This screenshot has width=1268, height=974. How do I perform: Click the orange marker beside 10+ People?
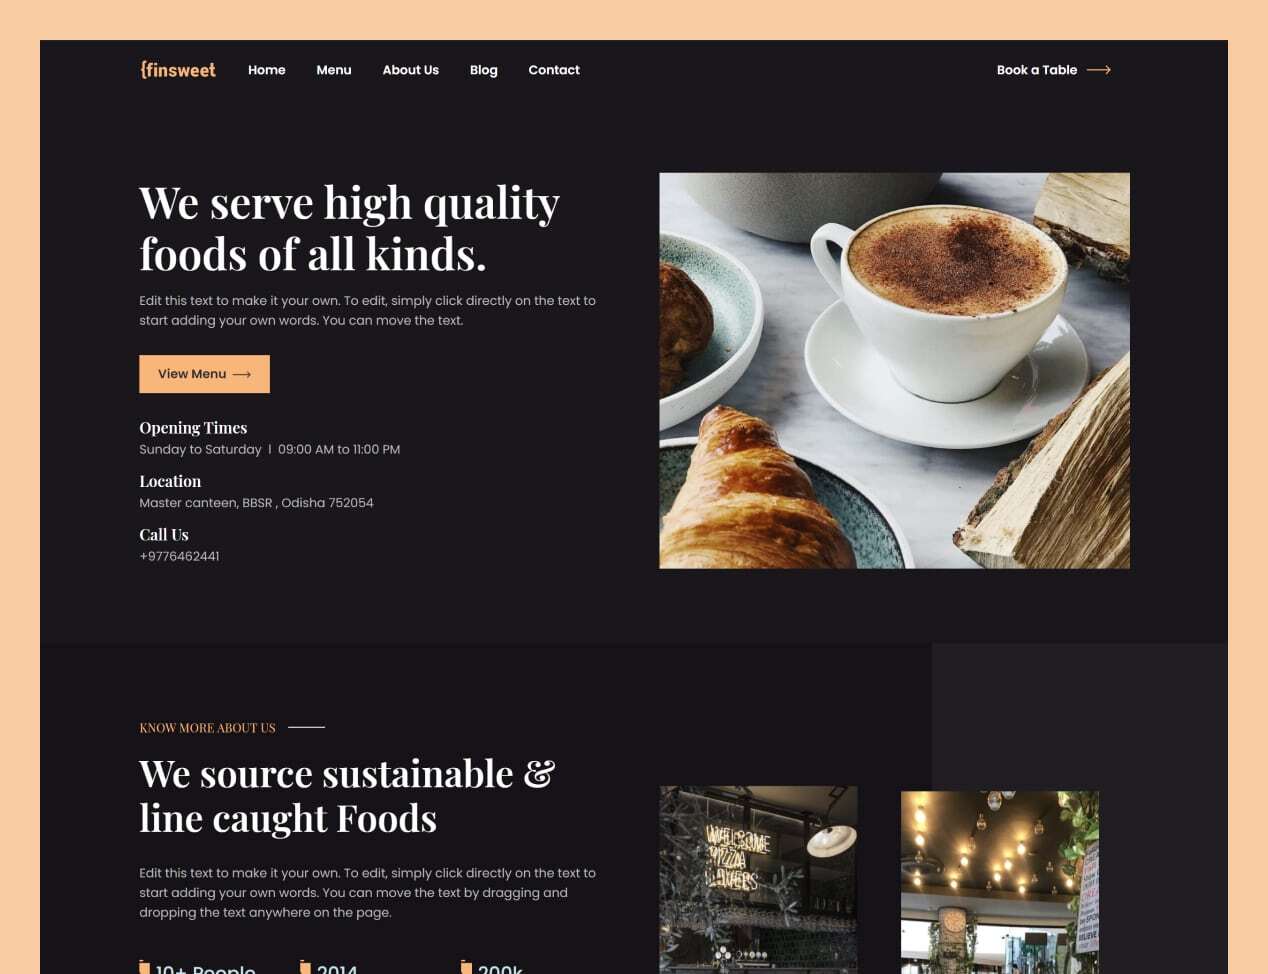[x=144, y=967]
